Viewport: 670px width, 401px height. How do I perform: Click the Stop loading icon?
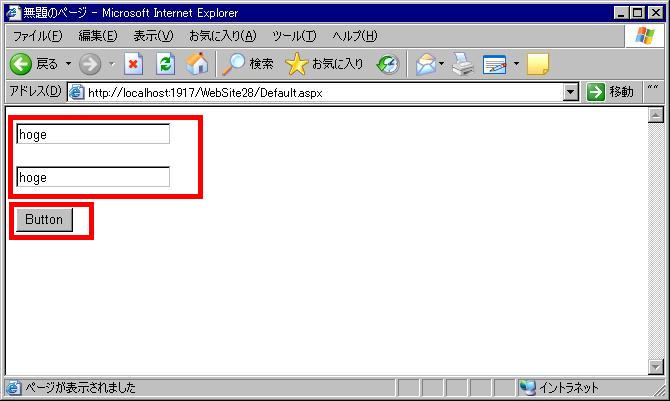click(x=133, y=64)
